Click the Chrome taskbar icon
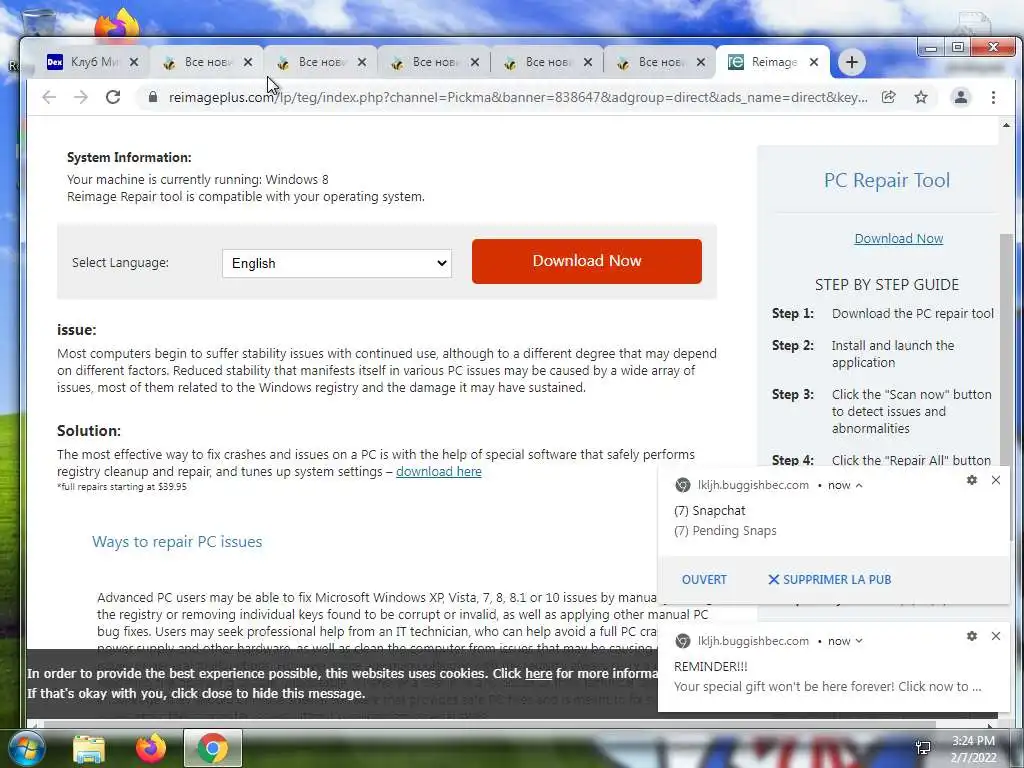Viewport: 1024px width, 768px height. point(213,748)
